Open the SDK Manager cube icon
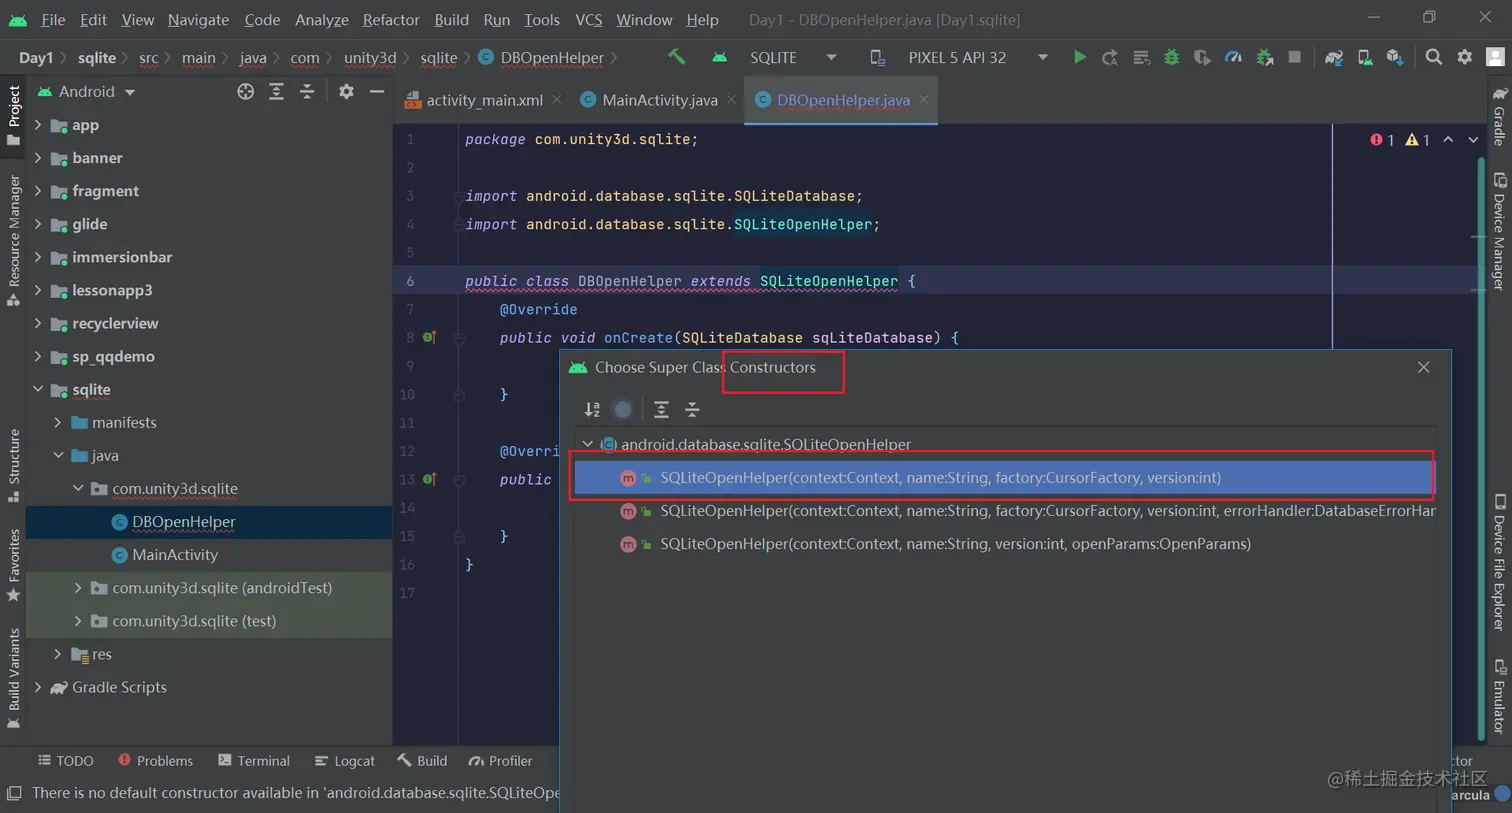This screenshot has width=1512, height=813. (x=1395, y=57)
